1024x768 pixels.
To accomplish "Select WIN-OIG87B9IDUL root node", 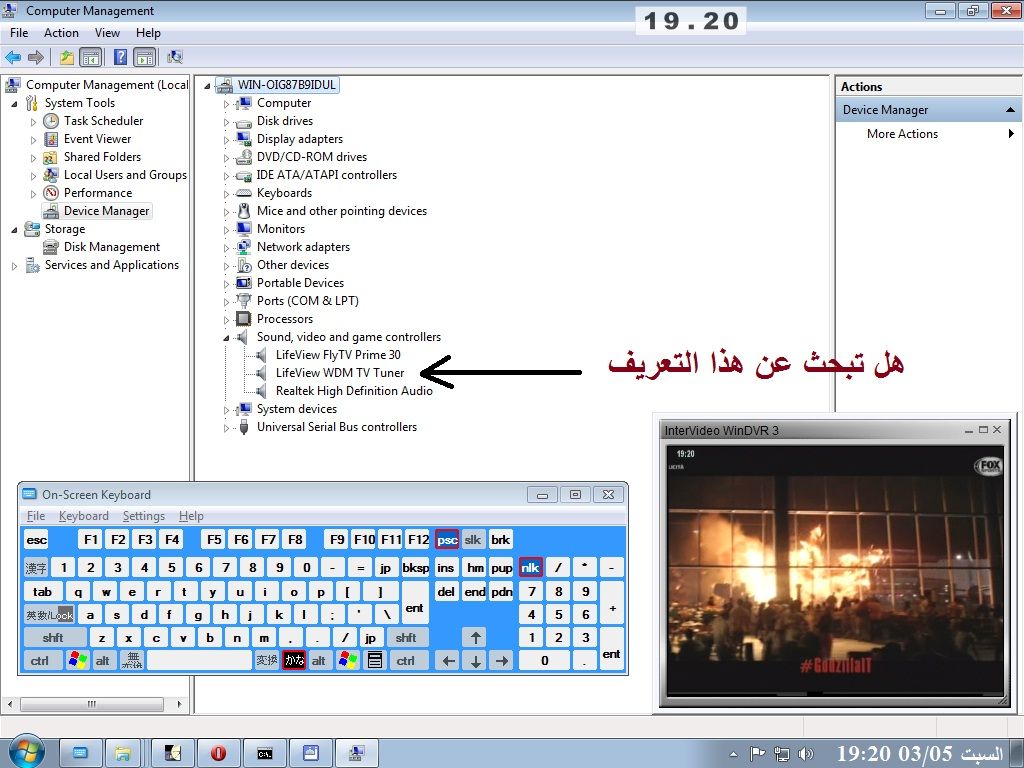I will tap(286, 85).
